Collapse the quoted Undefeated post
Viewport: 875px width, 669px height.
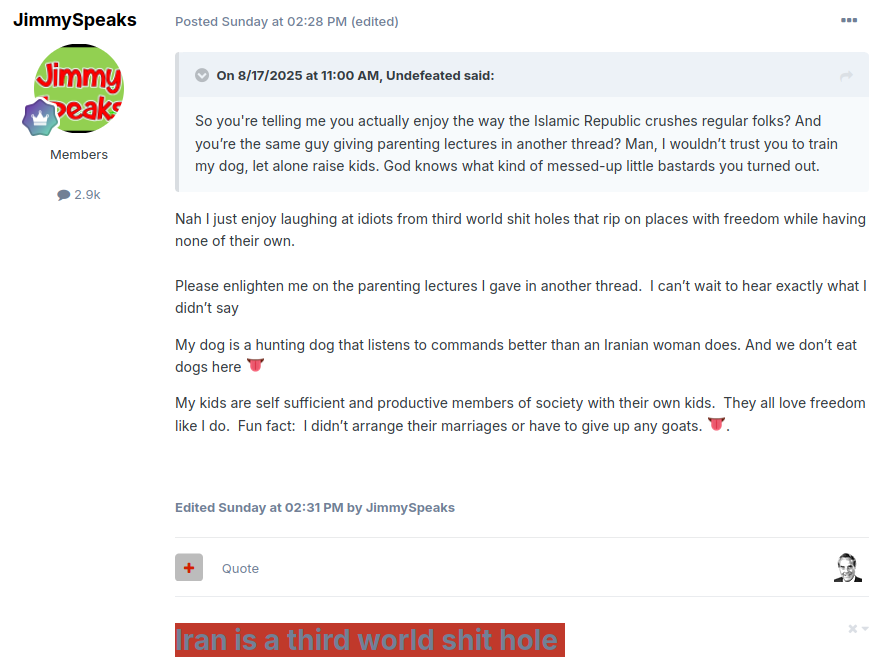202,75
